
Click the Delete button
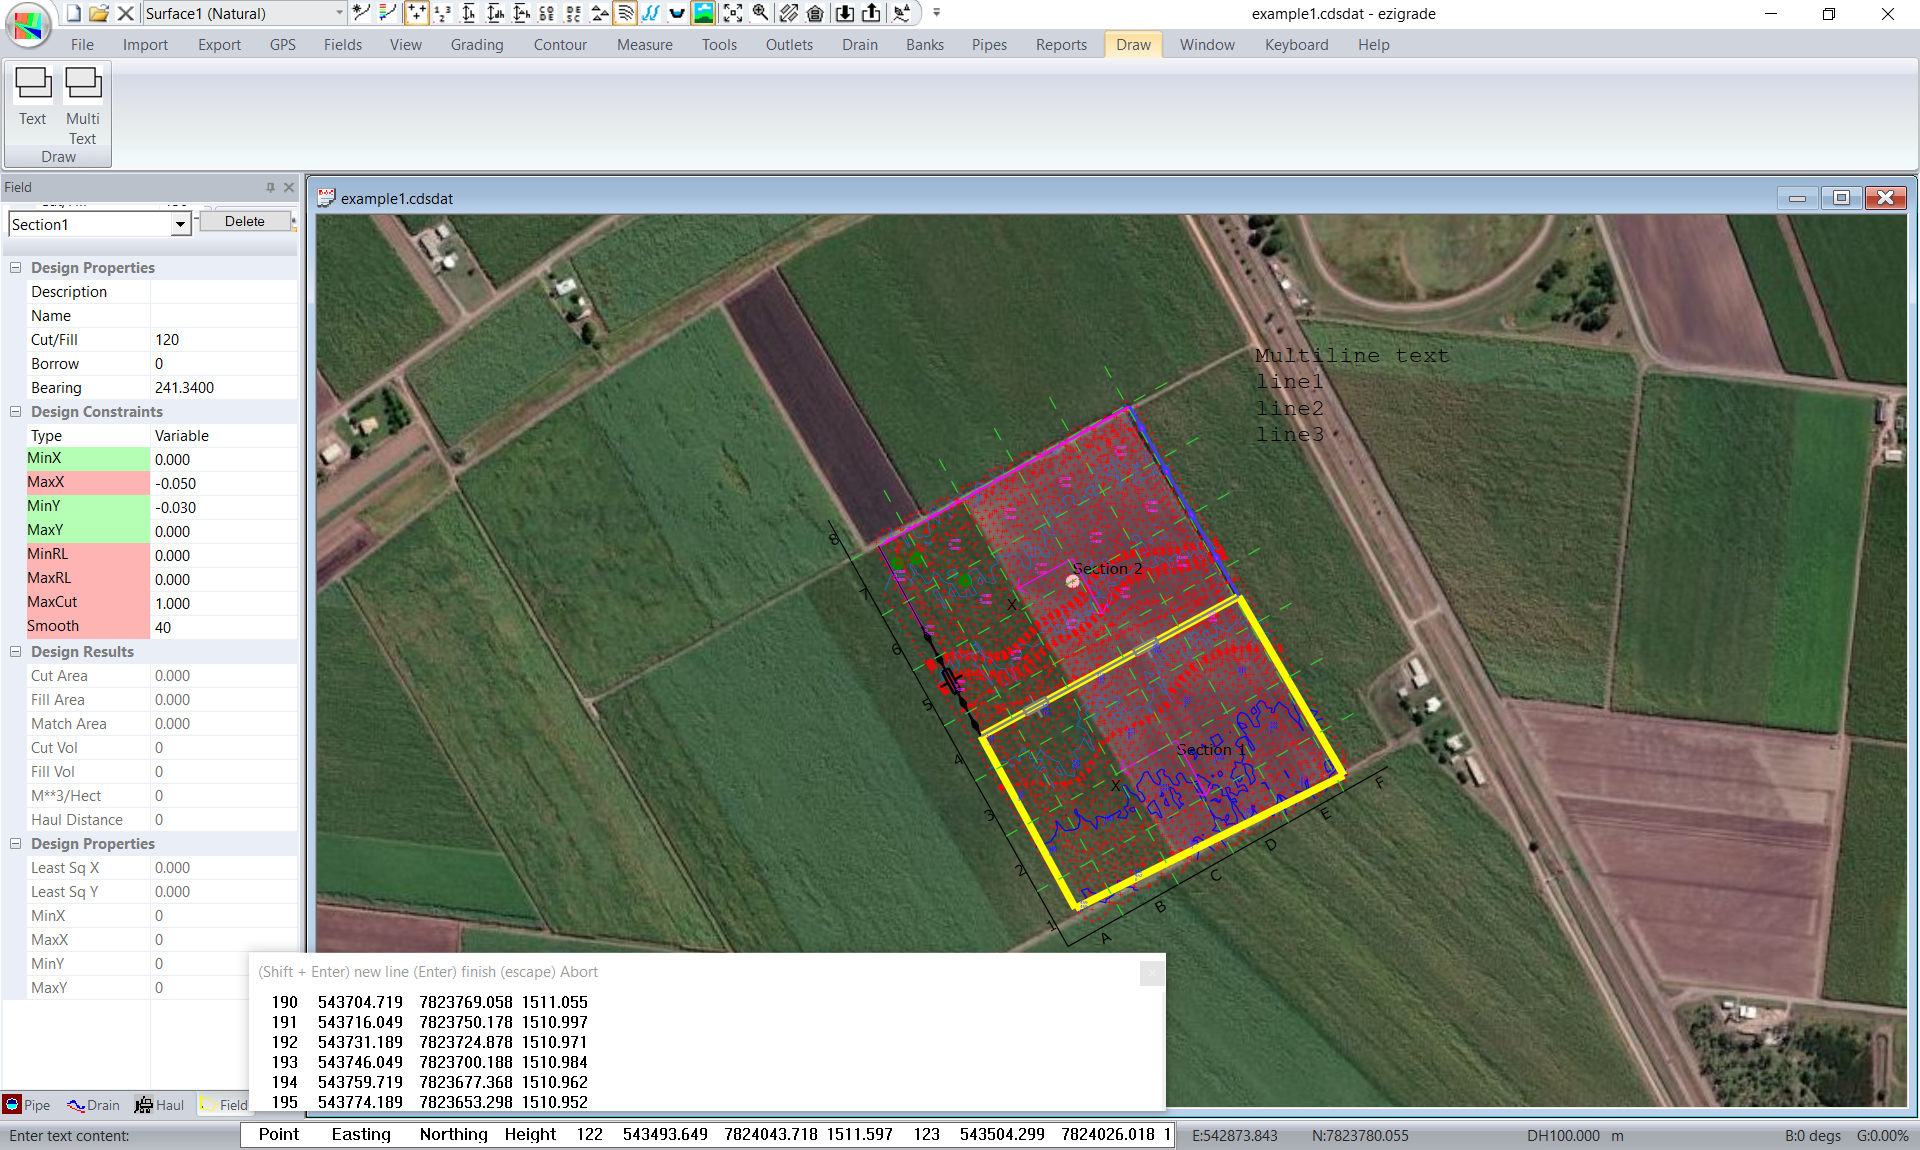(x=245, y=222)
